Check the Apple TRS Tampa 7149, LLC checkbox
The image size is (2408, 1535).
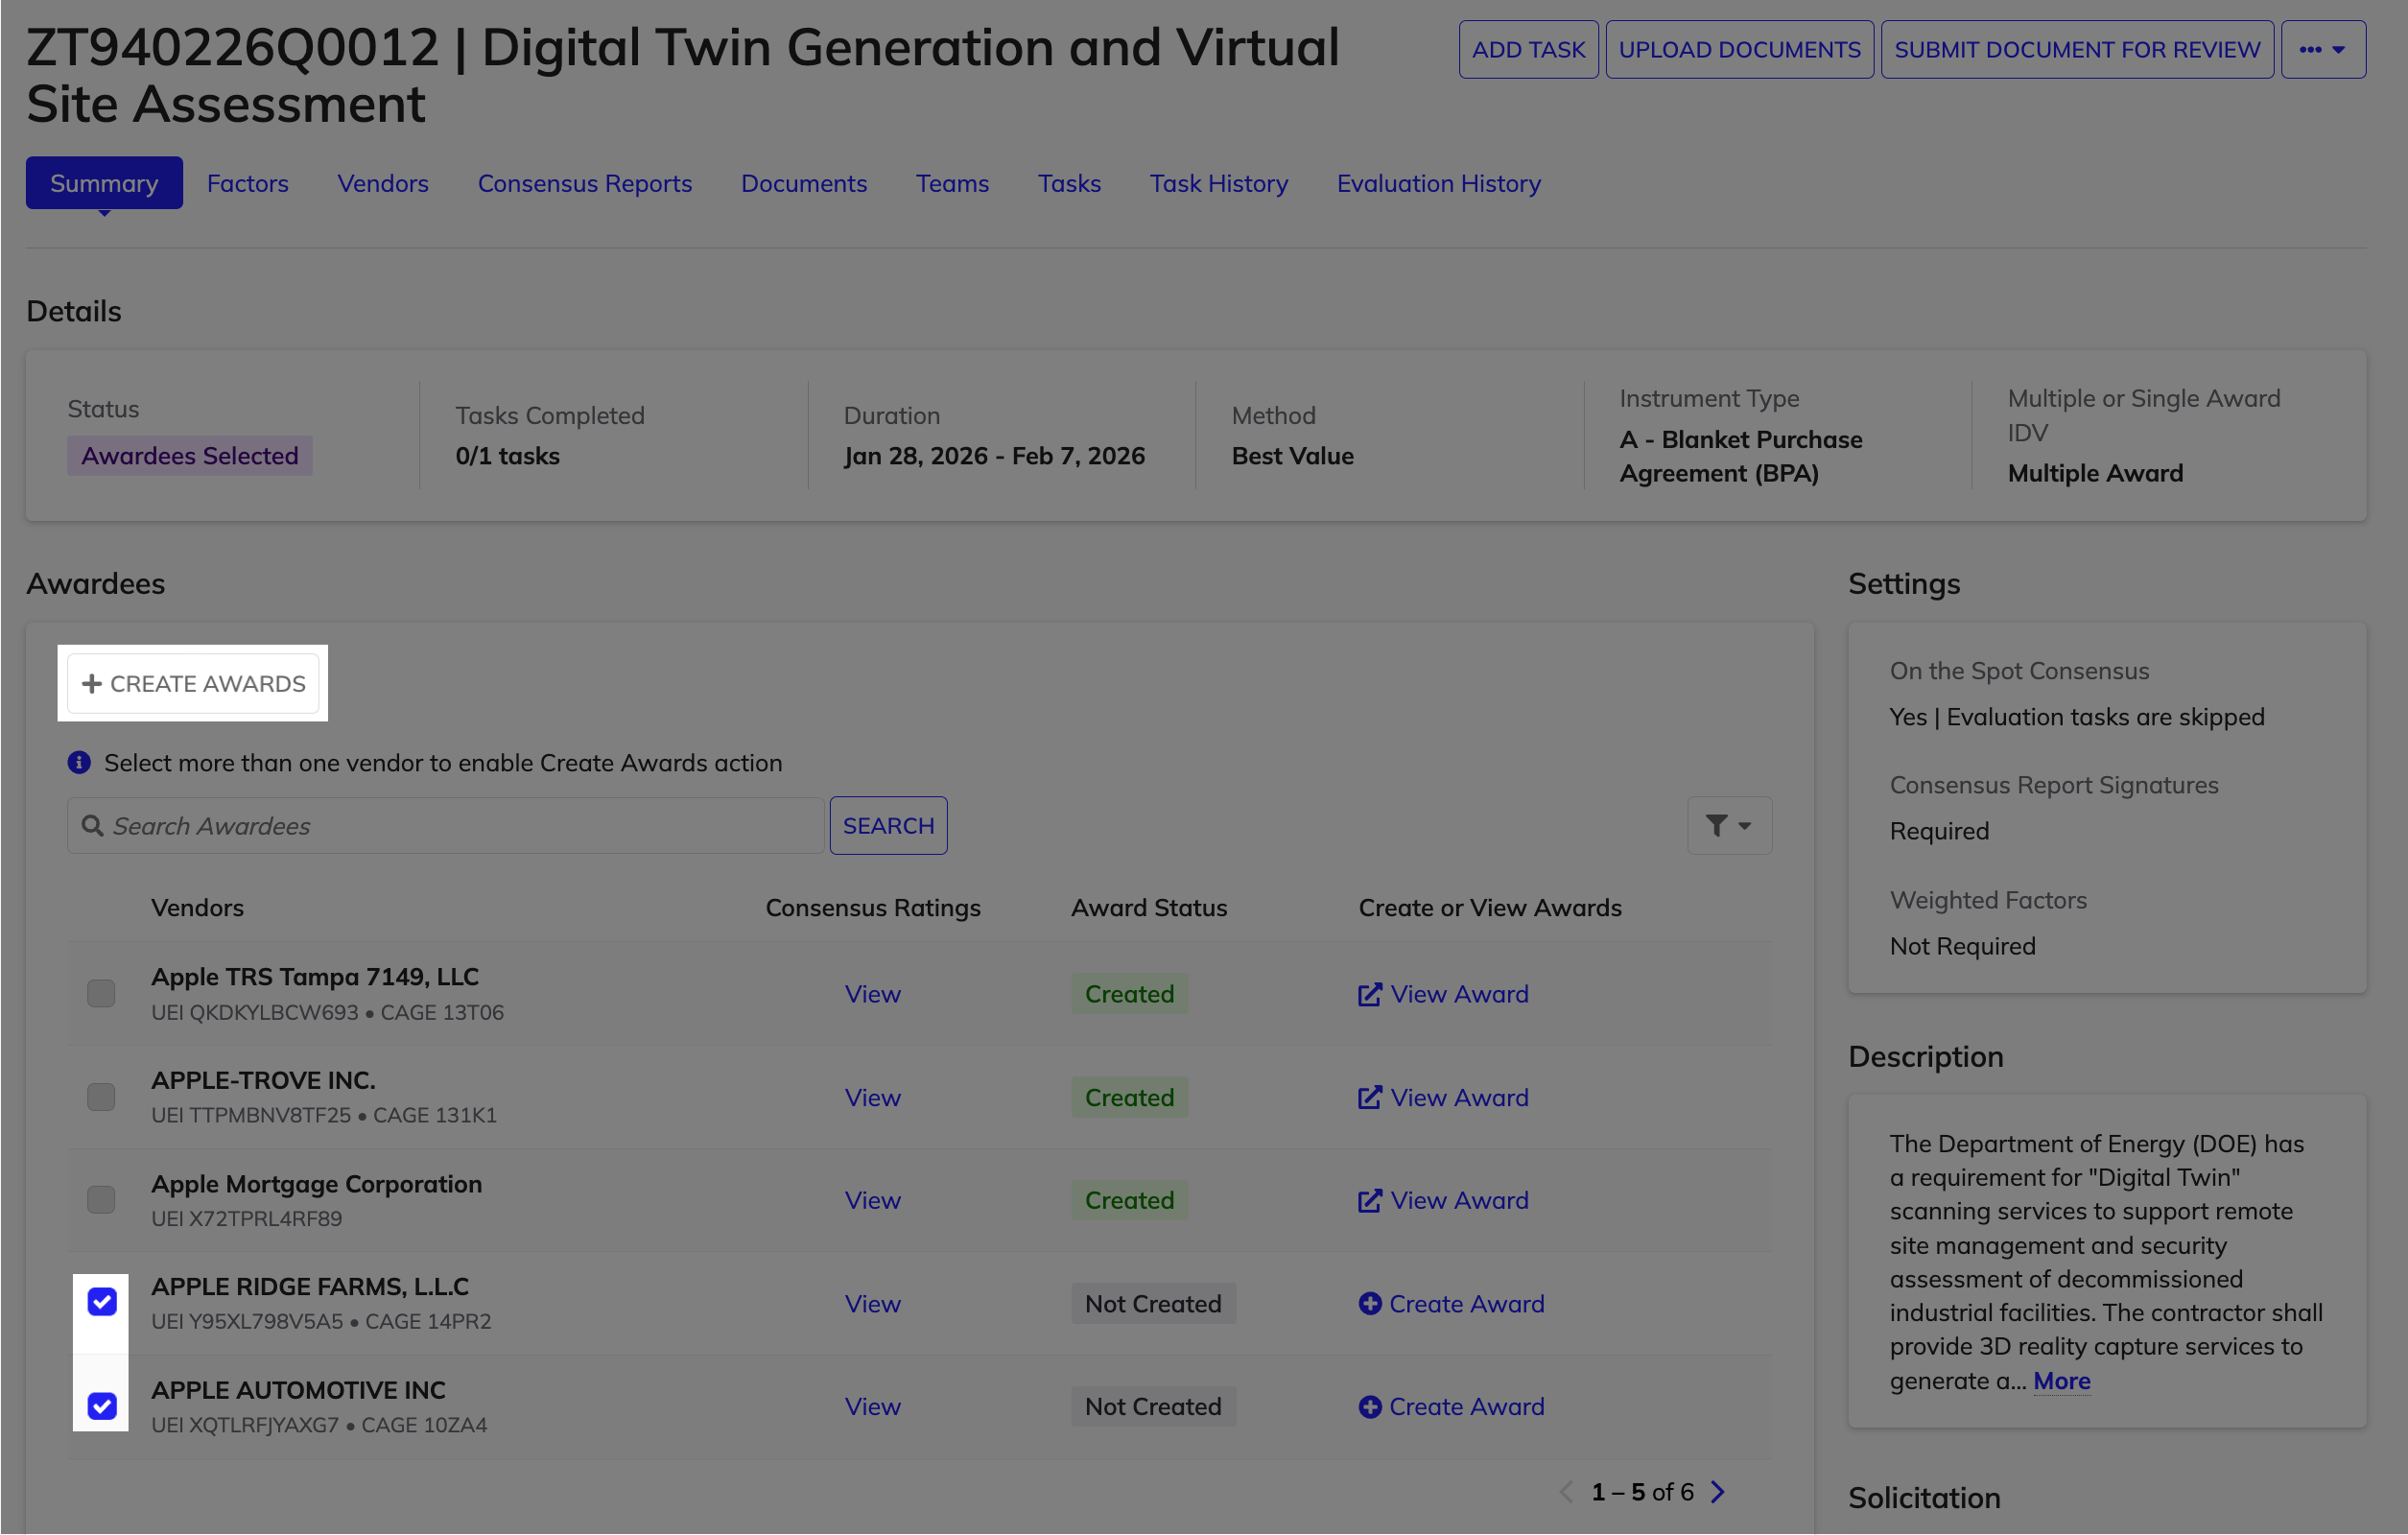tap(101, 993)
